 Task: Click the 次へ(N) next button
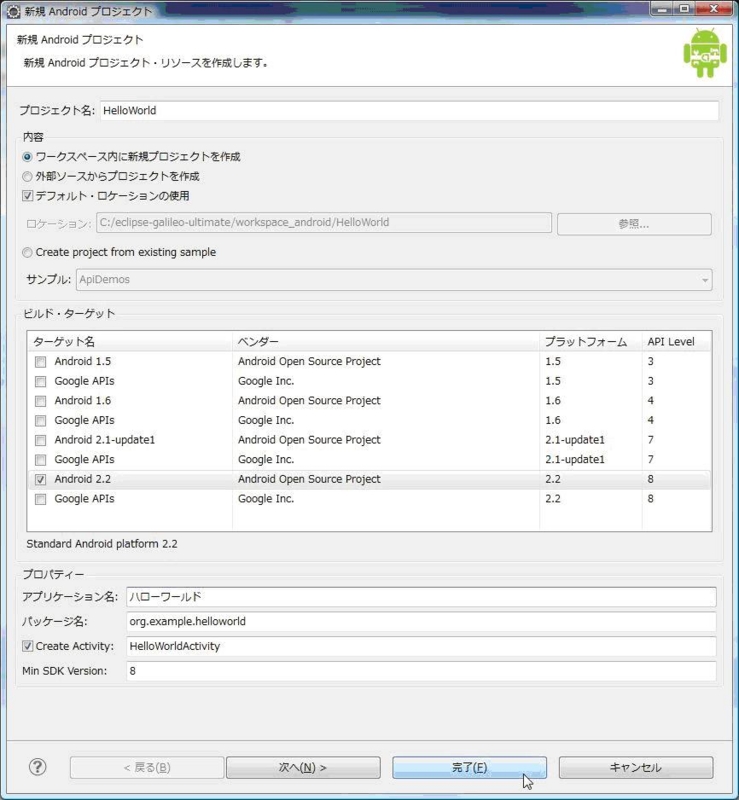(303, 767)
